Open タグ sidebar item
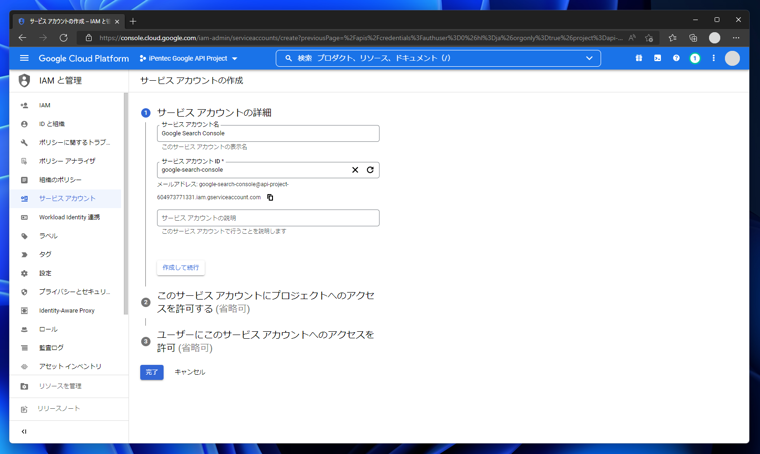This screenshot has width=760, height=454. click(x=66, y=254)
